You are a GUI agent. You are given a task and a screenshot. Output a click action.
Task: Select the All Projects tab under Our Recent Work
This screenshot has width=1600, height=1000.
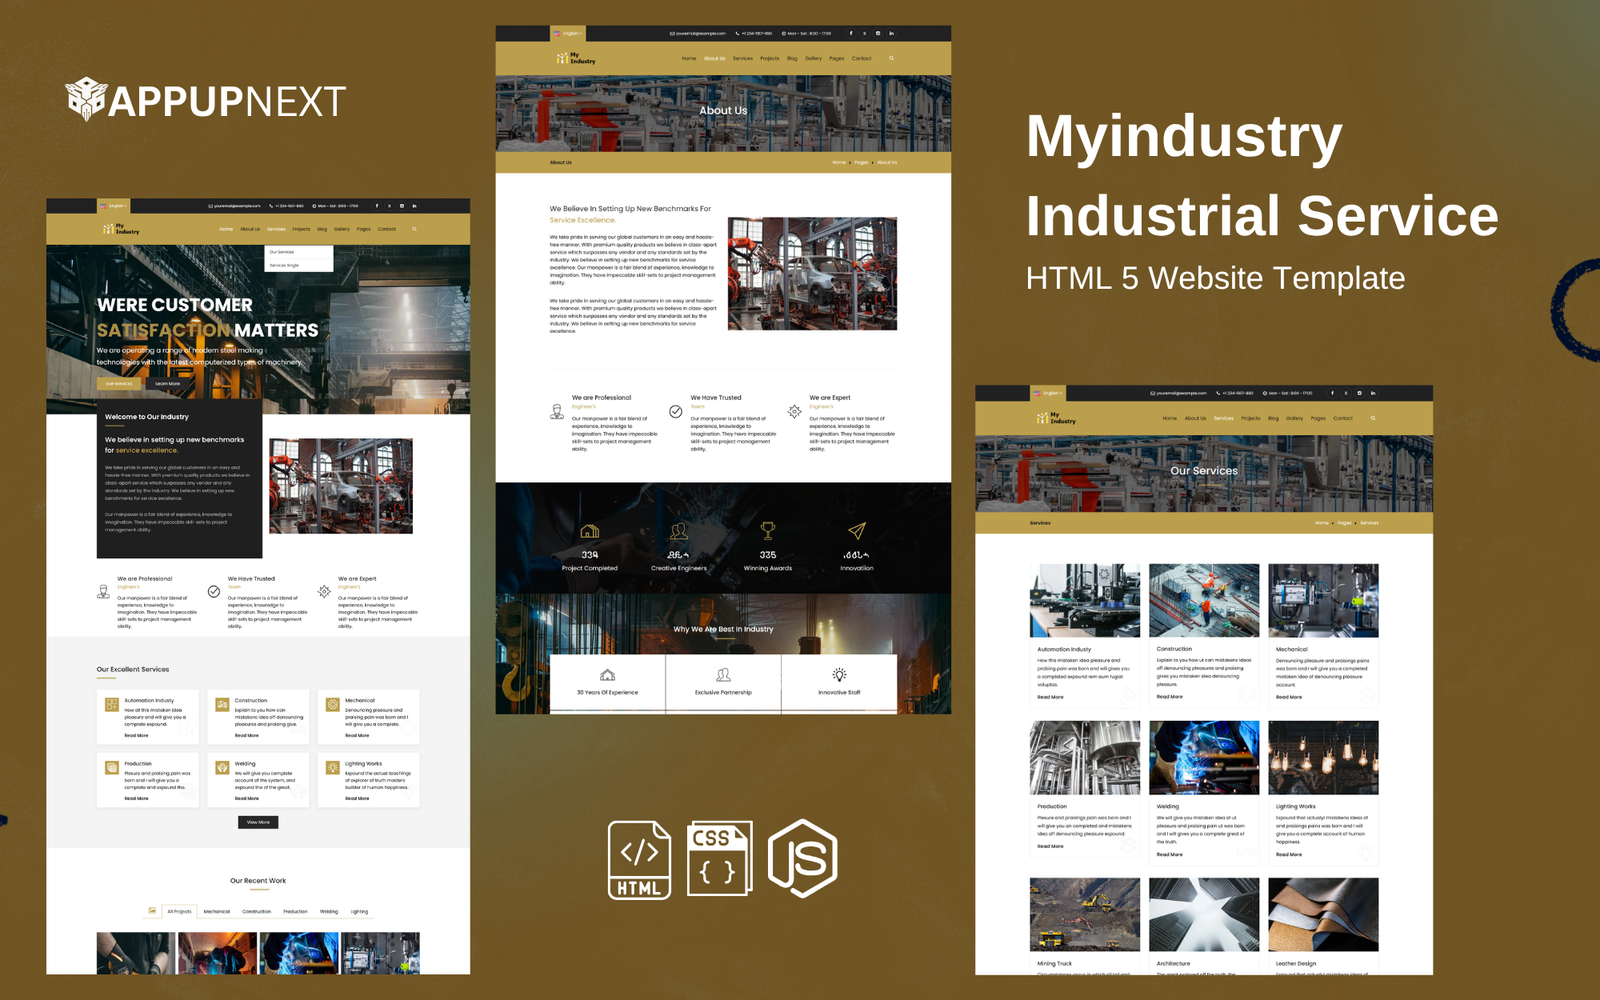pos(180,911)
